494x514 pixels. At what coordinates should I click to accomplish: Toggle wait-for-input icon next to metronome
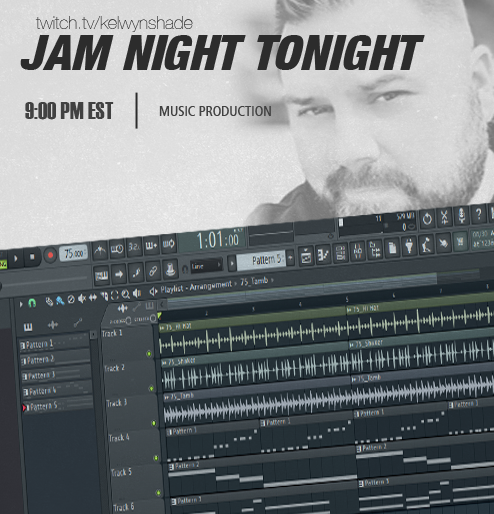[x=117, y=249]
